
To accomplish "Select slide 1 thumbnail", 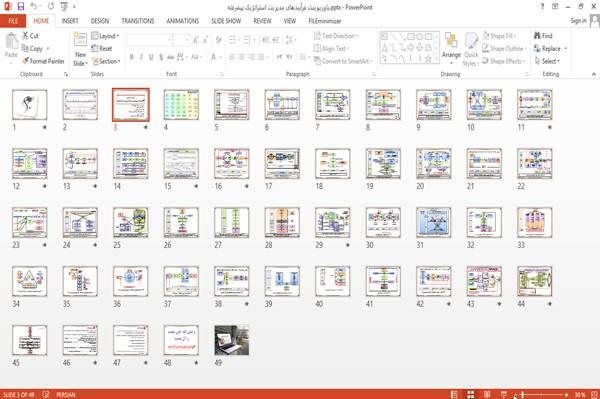I will point(29,105).
